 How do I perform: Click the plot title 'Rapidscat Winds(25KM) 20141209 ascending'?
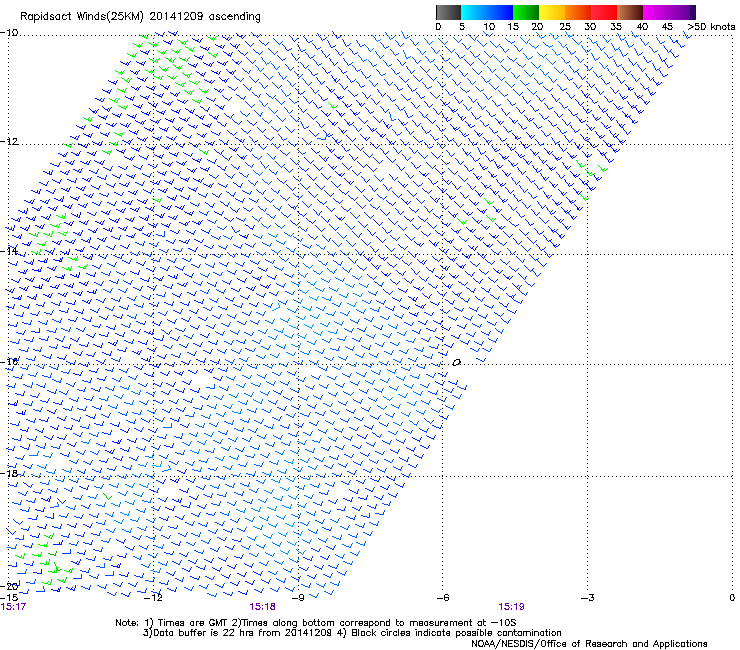[x=140, y=17]
